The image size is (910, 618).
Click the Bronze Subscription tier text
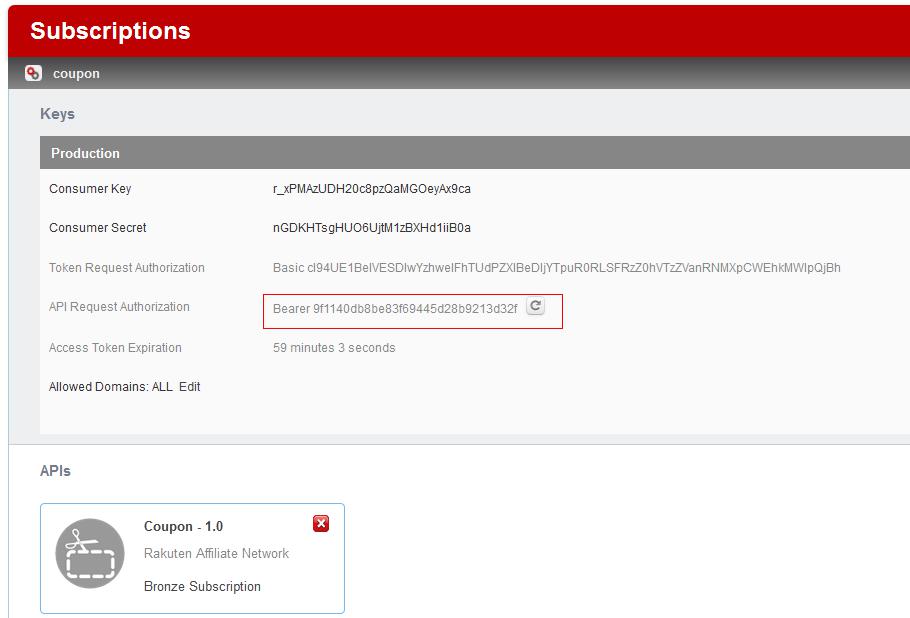(x=202, y=587)
